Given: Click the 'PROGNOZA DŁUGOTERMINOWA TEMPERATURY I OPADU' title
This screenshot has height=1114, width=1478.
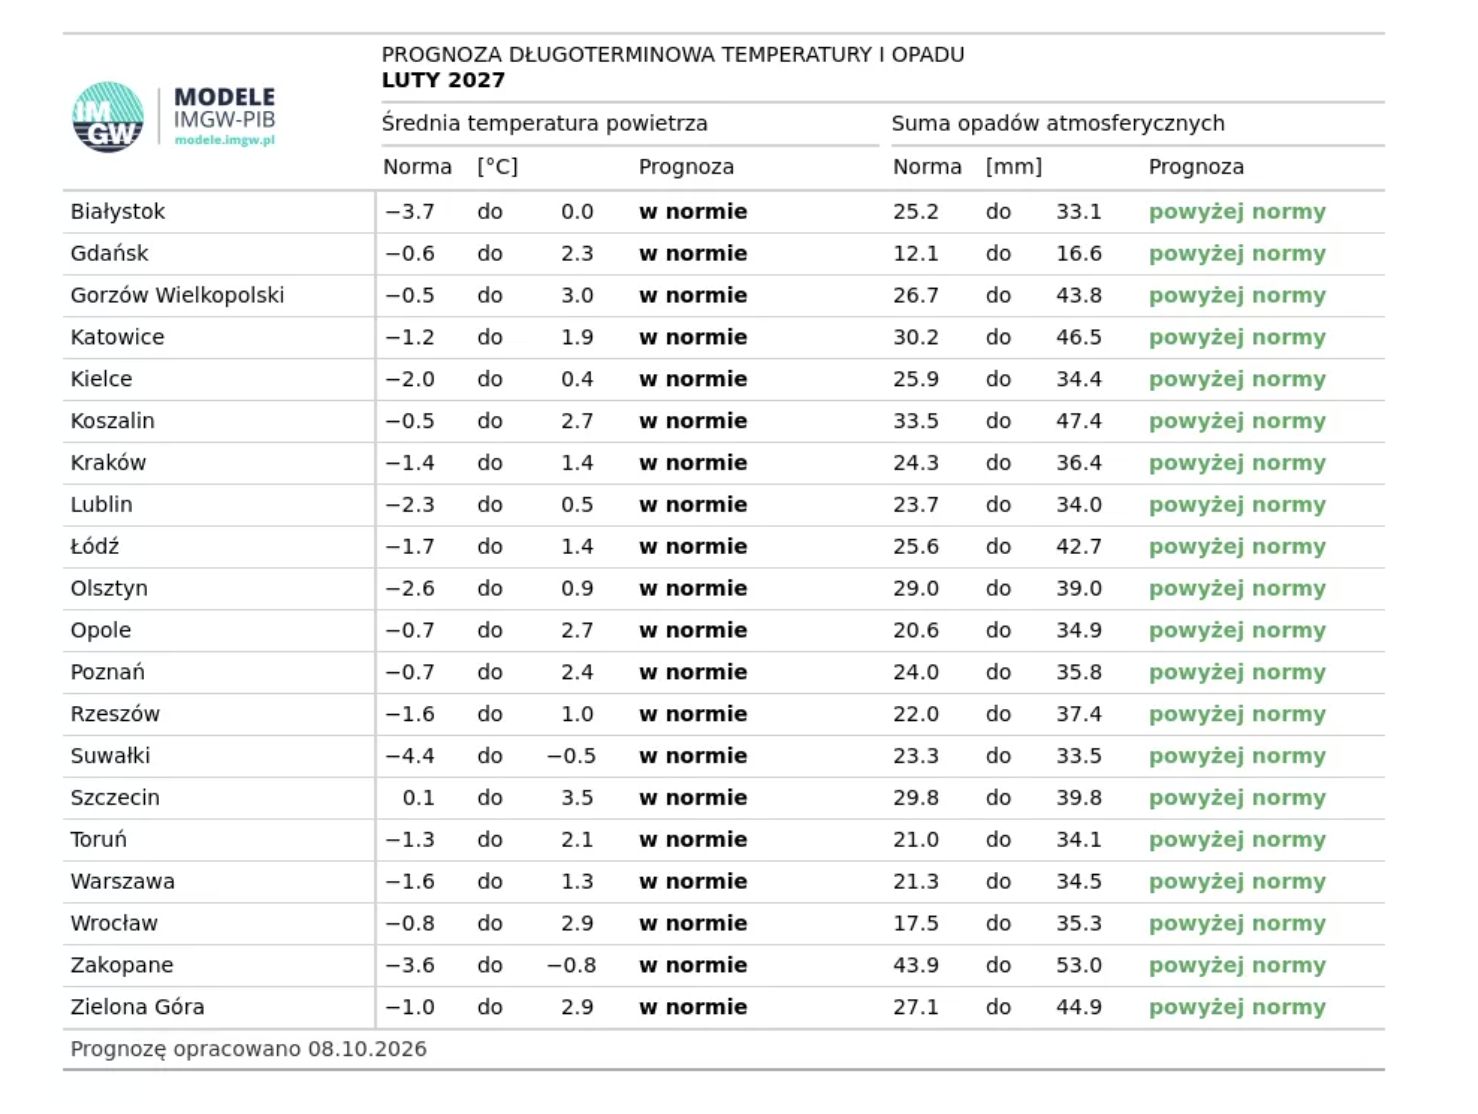Looking at the screenshot, I should pos(673,55).
